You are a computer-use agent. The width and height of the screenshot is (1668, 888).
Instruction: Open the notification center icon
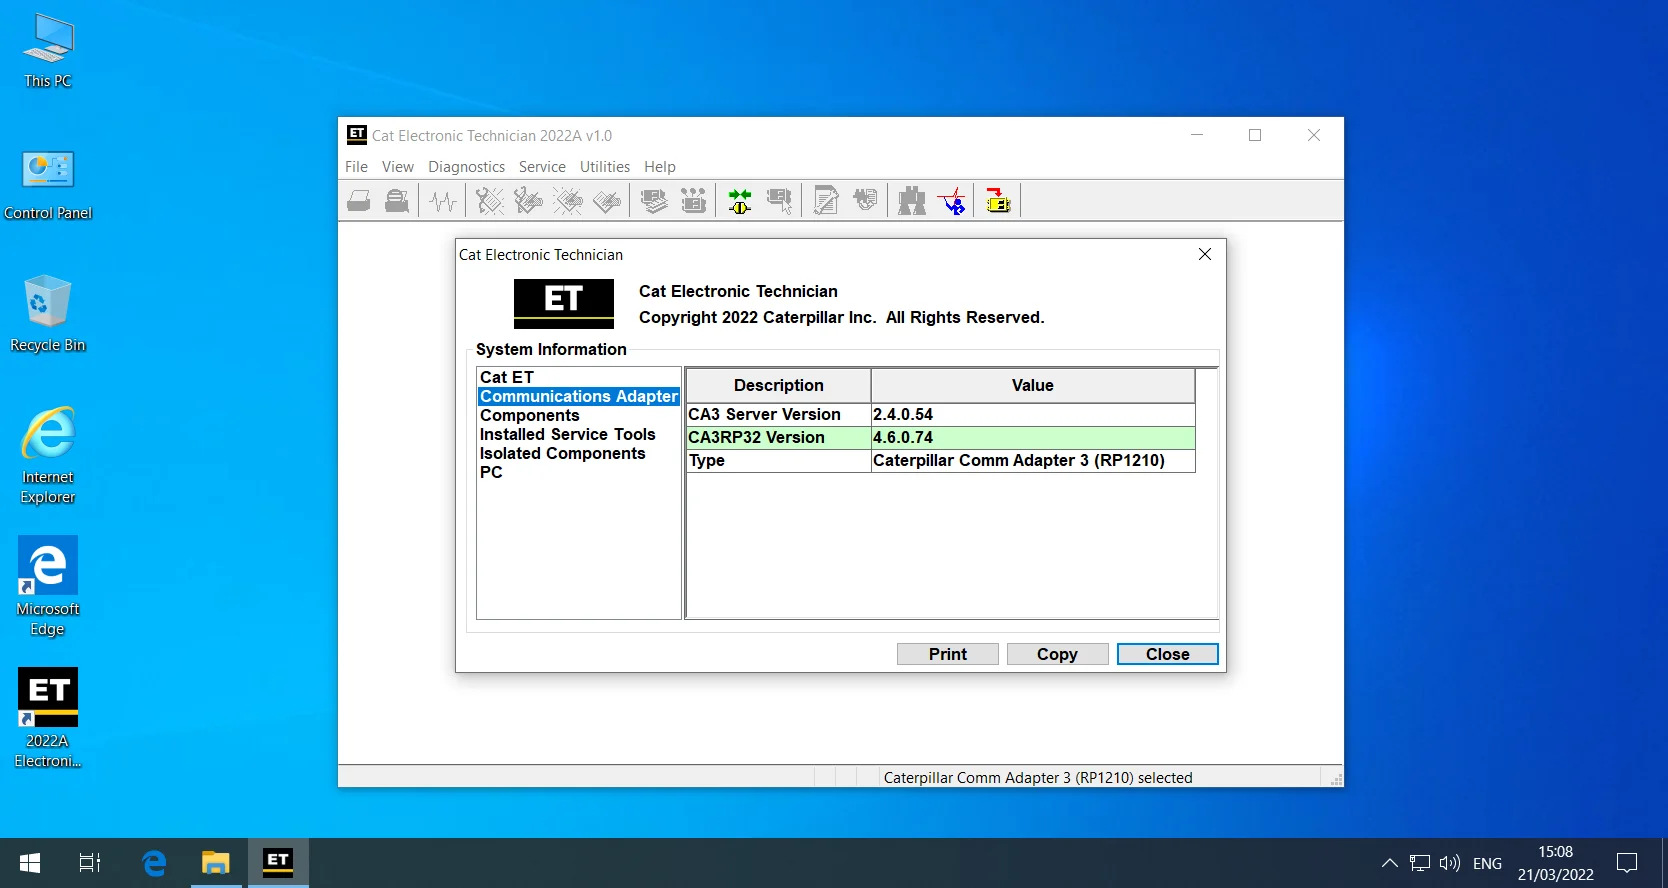(1627, 863)
